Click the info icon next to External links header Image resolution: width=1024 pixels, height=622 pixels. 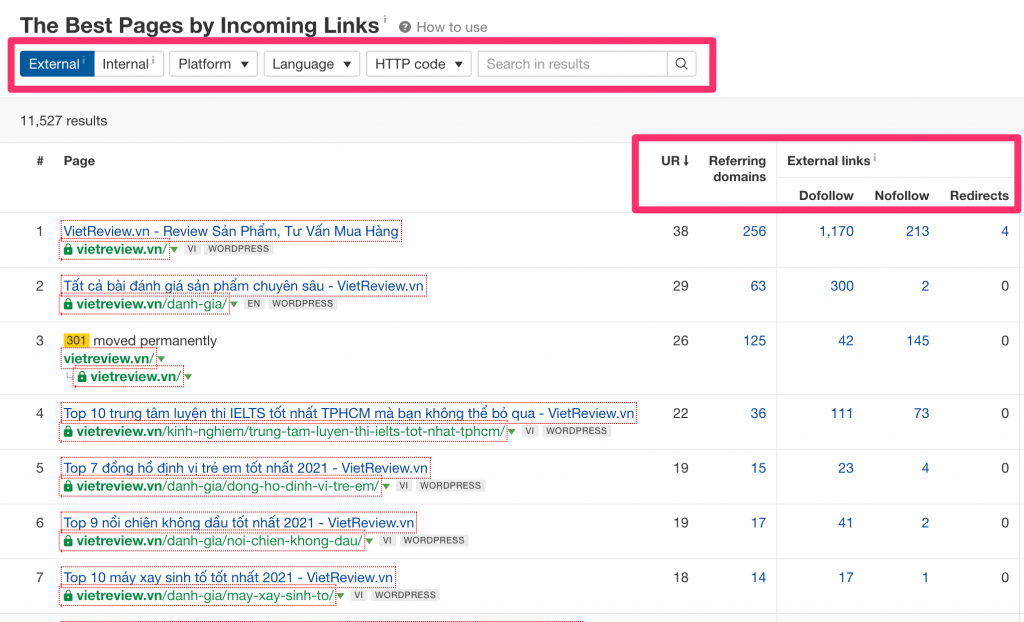pos(874,157)
